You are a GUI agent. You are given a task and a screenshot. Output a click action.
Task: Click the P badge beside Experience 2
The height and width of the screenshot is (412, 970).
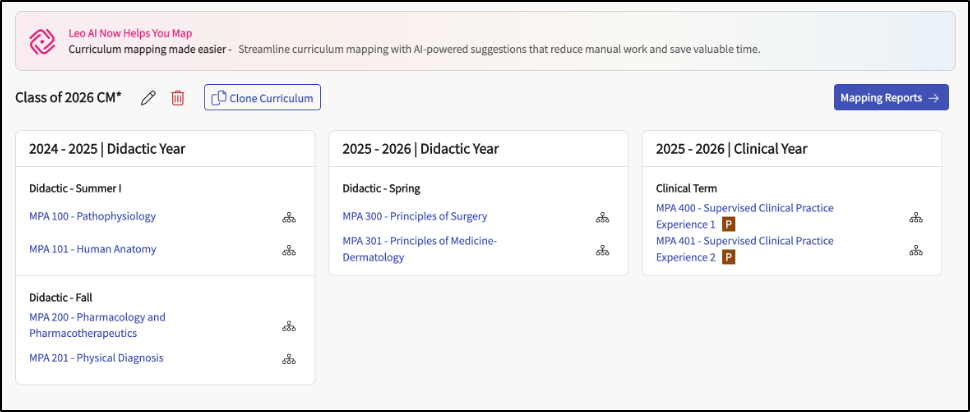click(x=729, y=258)
